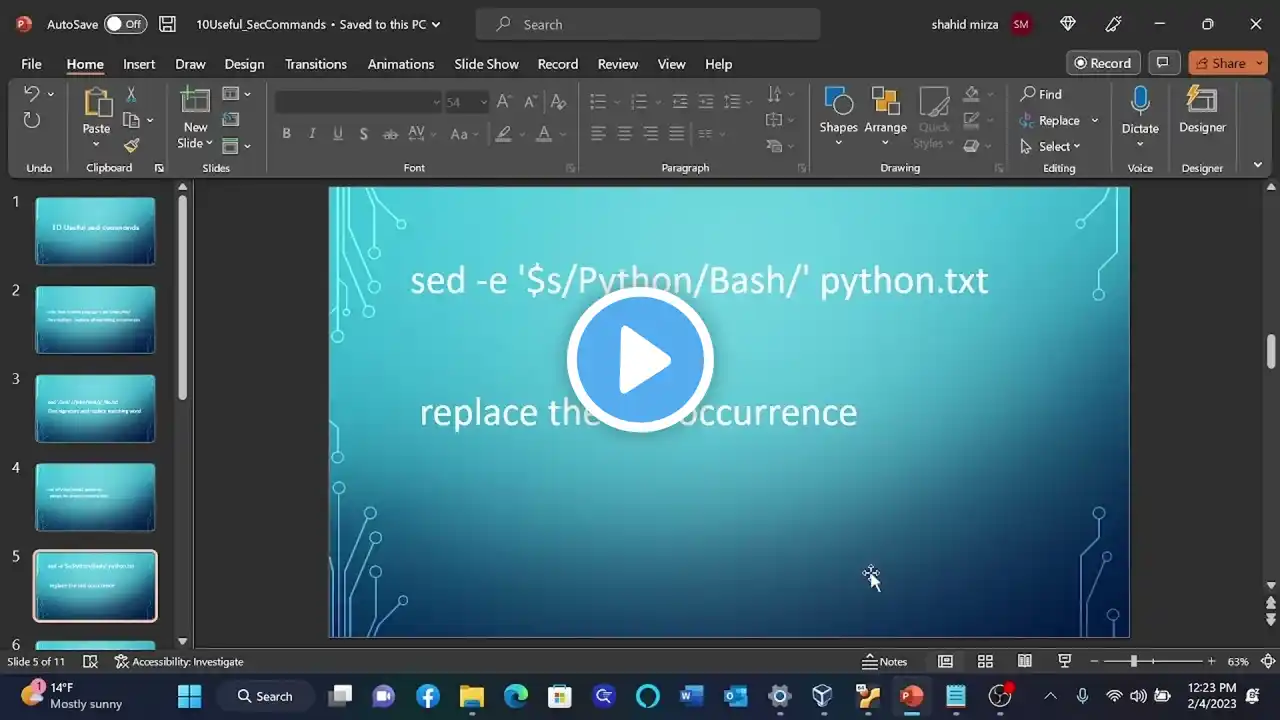Toggle Bold formatting button
Image resolution: width=1280 pixels, height=720 pixels.
click(286, 133)
